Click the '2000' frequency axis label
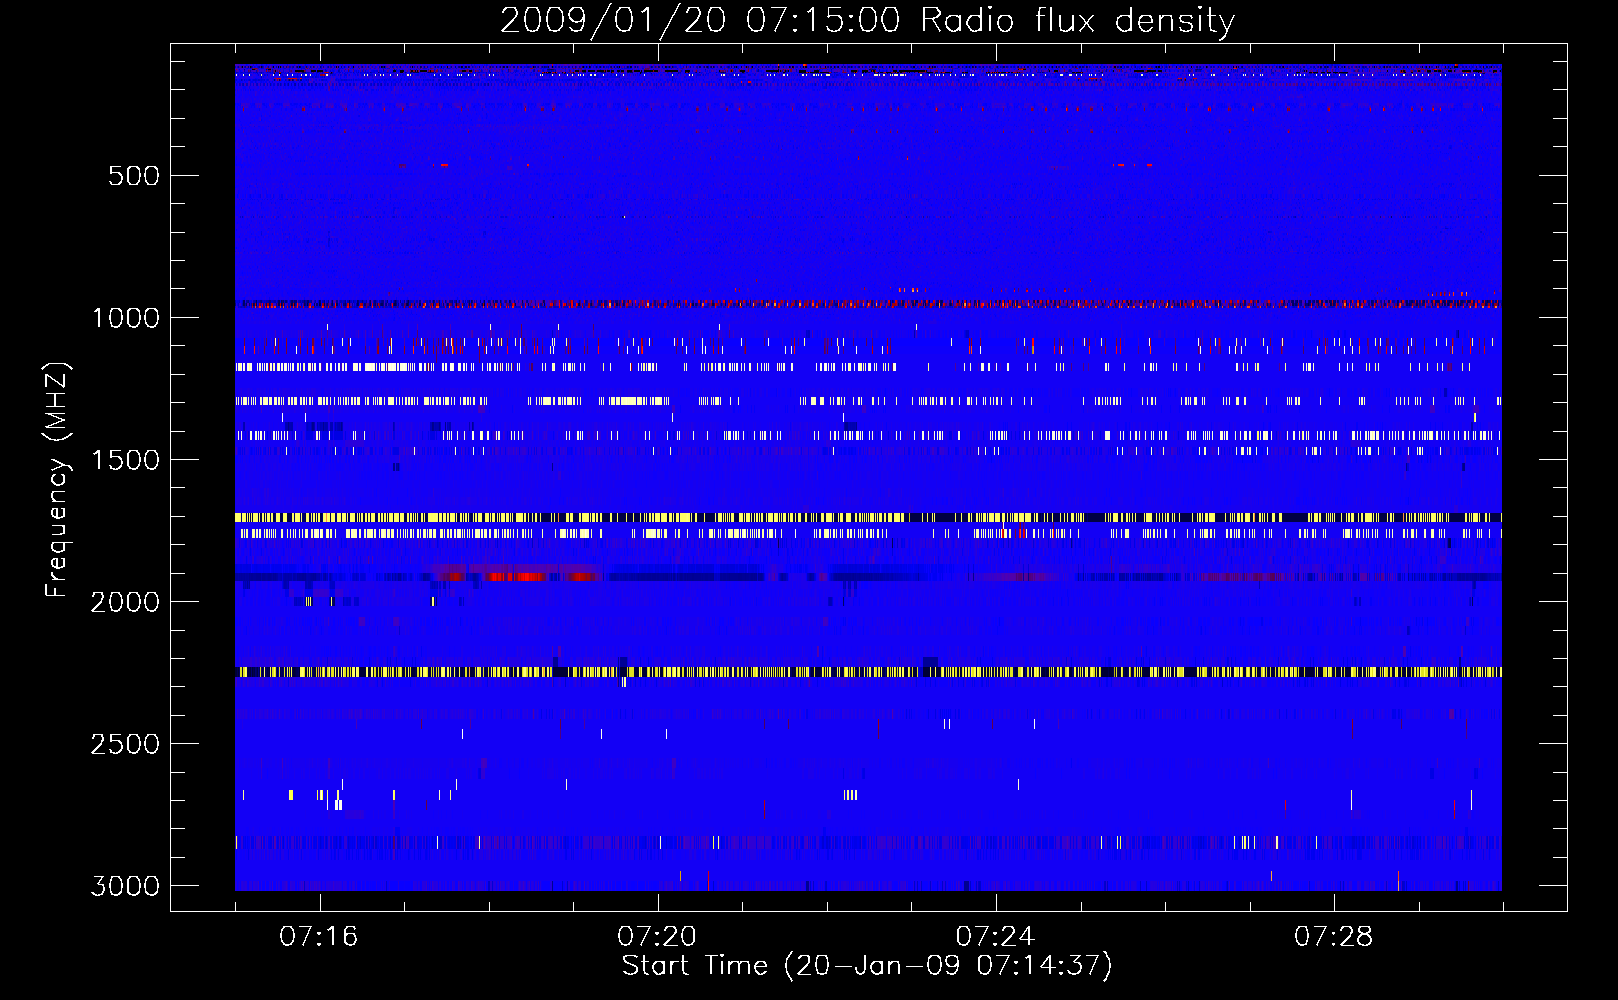This screenshot has height=1000, width=1618. pyautogui.click(x=125, y=602)
